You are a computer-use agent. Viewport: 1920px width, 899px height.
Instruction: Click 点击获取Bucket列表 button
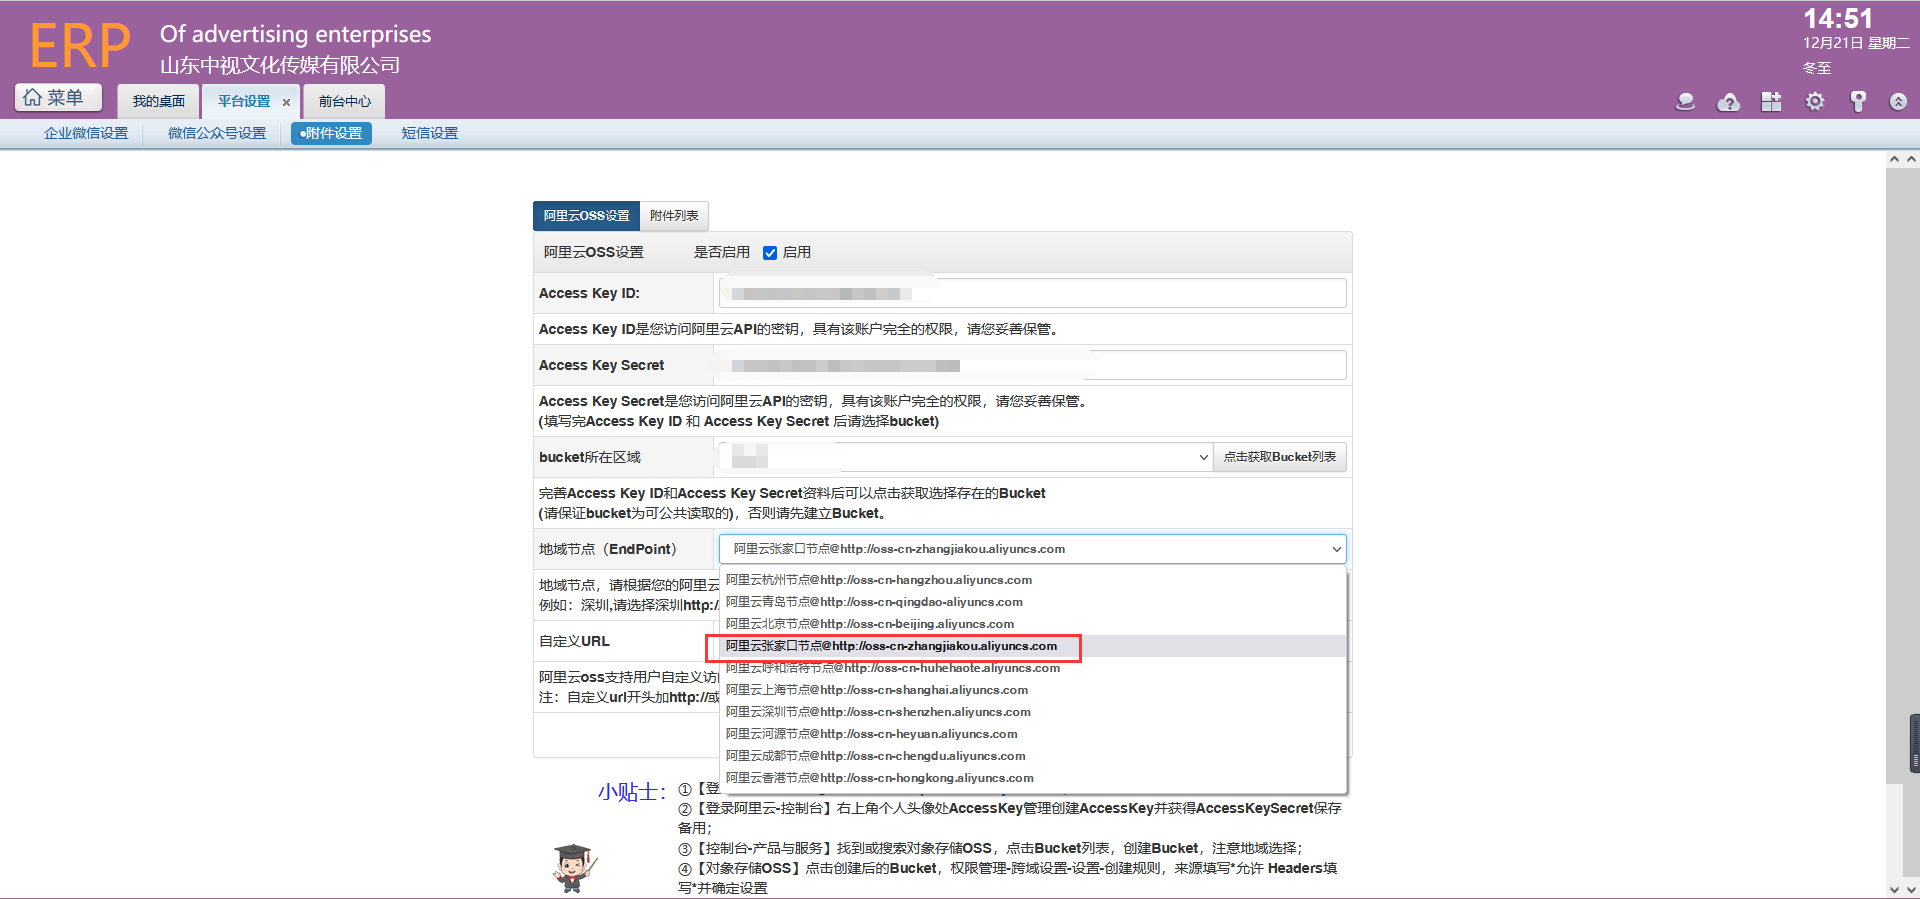(x=1279, y=457)
